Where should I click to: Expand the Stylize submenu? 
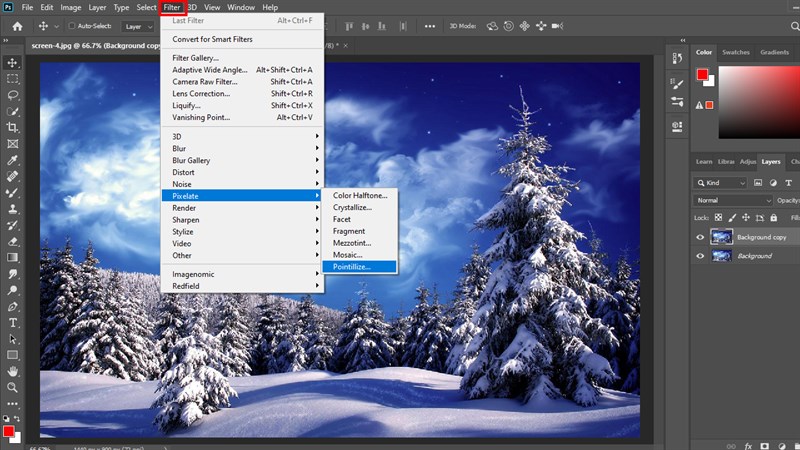click(x=242, y=232)
